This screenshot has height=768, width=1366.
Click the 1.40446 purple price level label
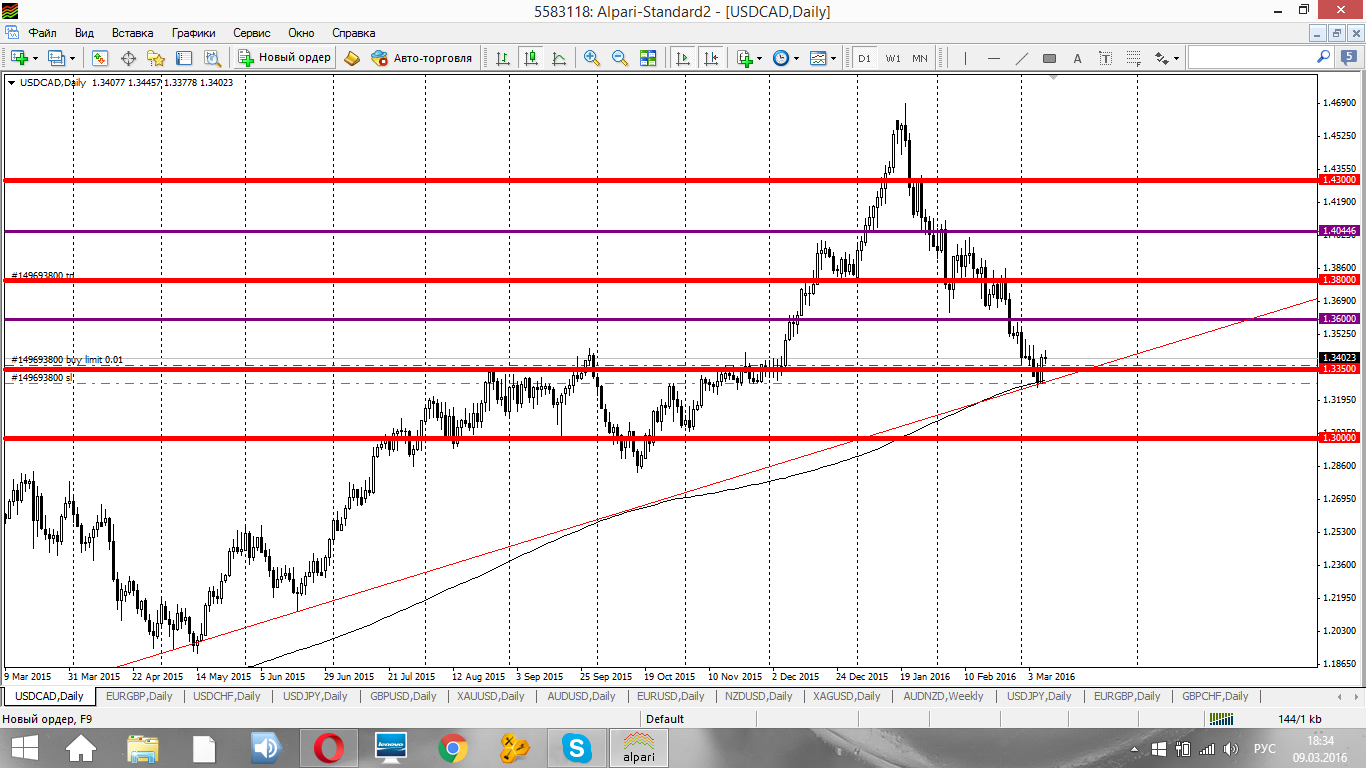1339,231
